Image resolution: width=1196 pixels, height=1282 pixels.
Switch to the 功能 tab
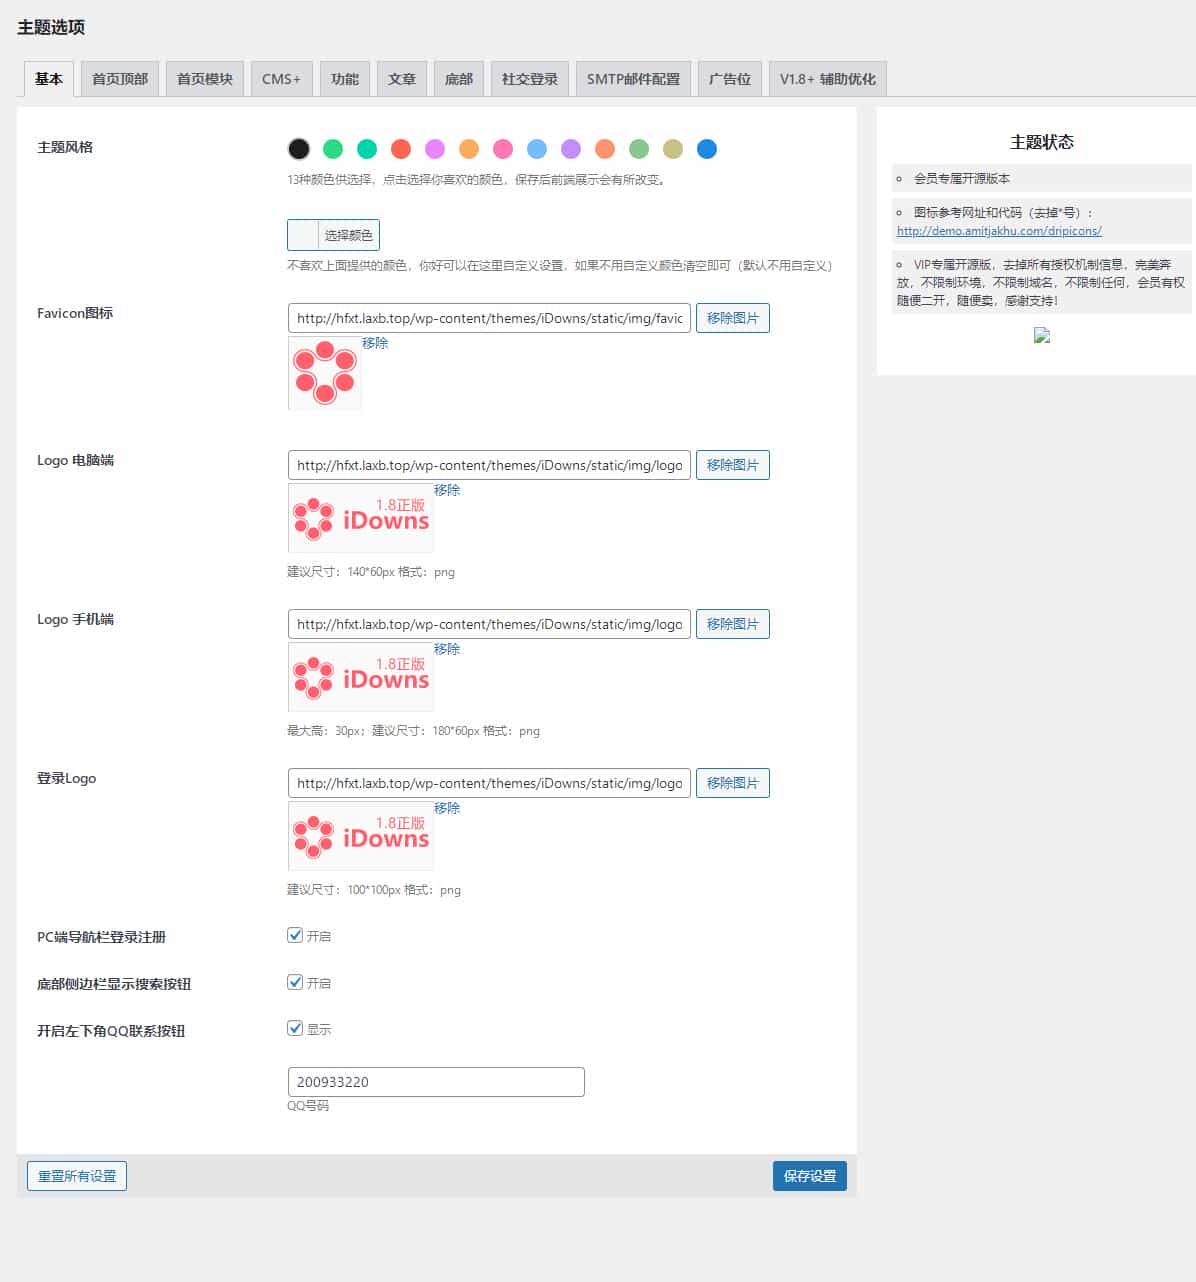pyautogui.click(x=345, y=78)
